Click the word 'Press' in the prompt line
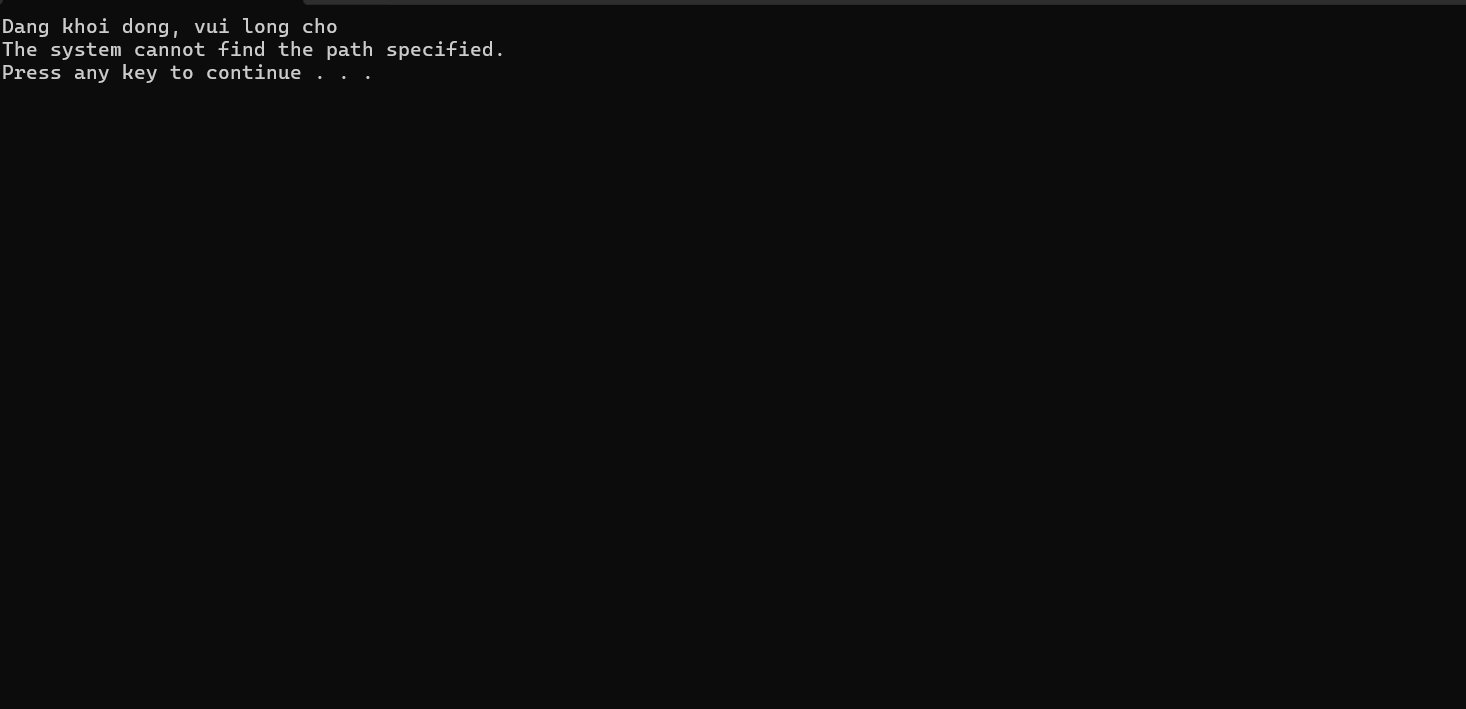The width and height of the screenshot is (1466, 709). point(32,73)
